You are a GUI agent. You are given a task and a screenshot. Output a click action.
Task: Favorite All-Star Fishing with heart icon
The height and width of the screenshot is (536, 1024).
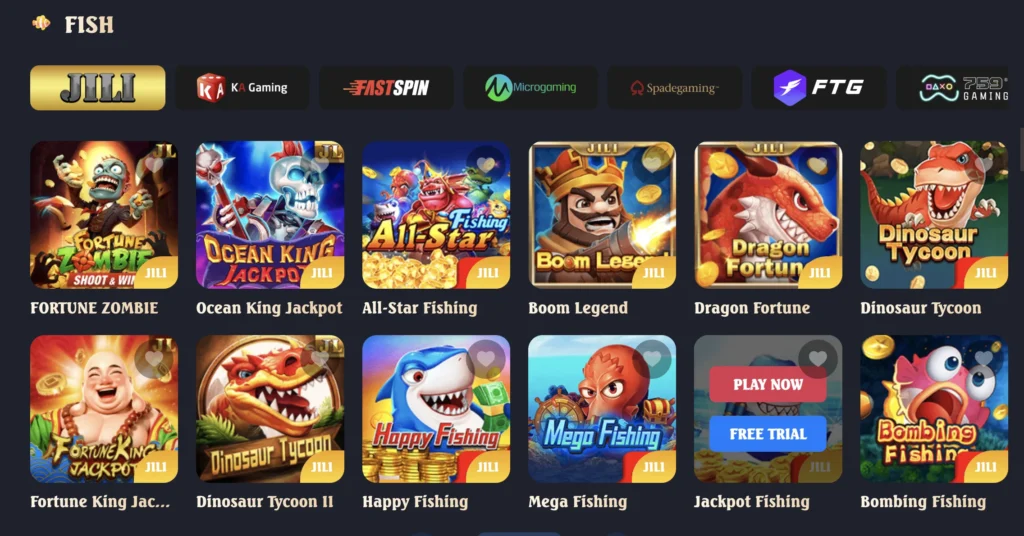point(485,164)
